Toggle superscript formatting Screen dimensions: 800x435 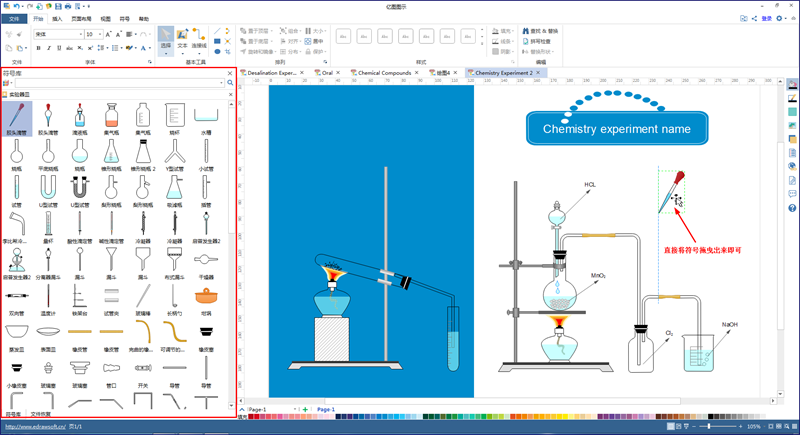click(x=90, y=48)
